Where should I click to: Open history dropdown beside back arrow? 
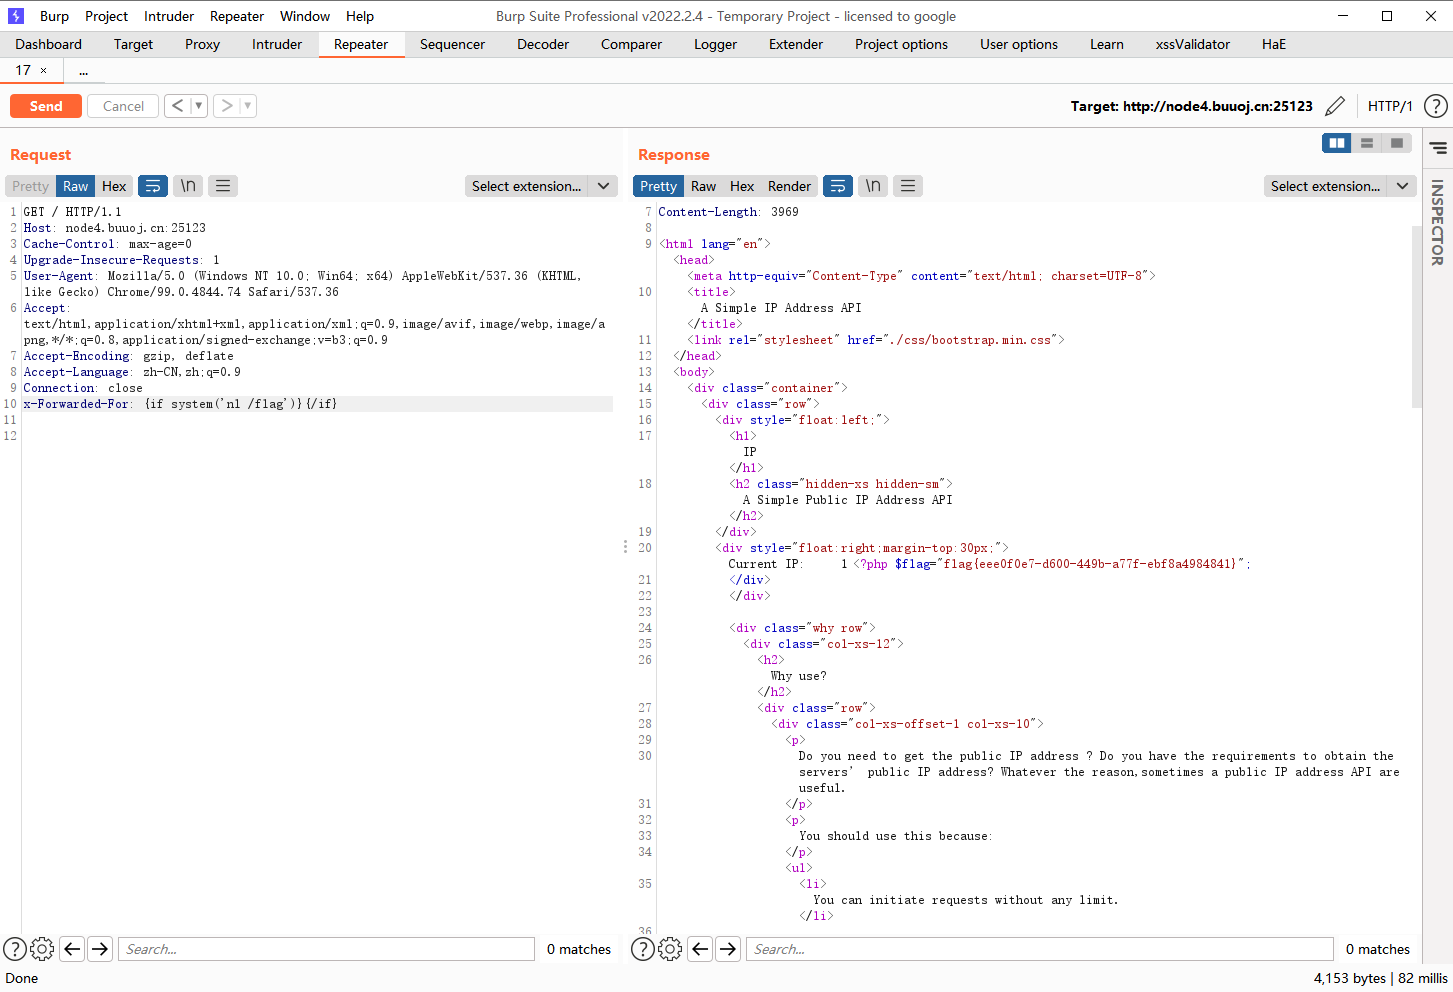(x=198, y=105)
